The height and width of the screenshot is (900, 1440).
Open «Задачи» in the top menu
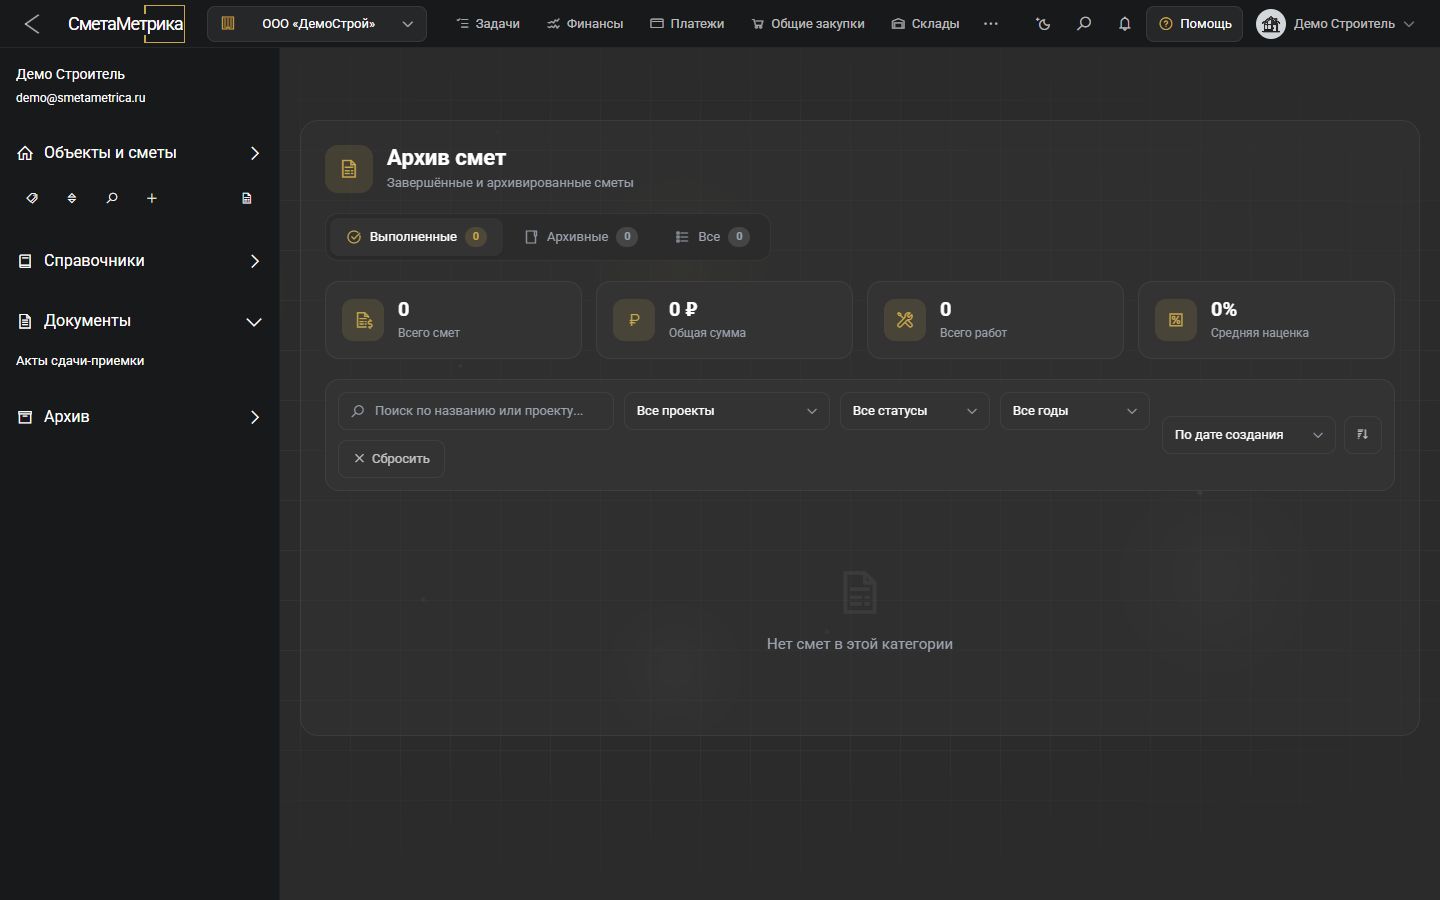click(x=488, y=24)
